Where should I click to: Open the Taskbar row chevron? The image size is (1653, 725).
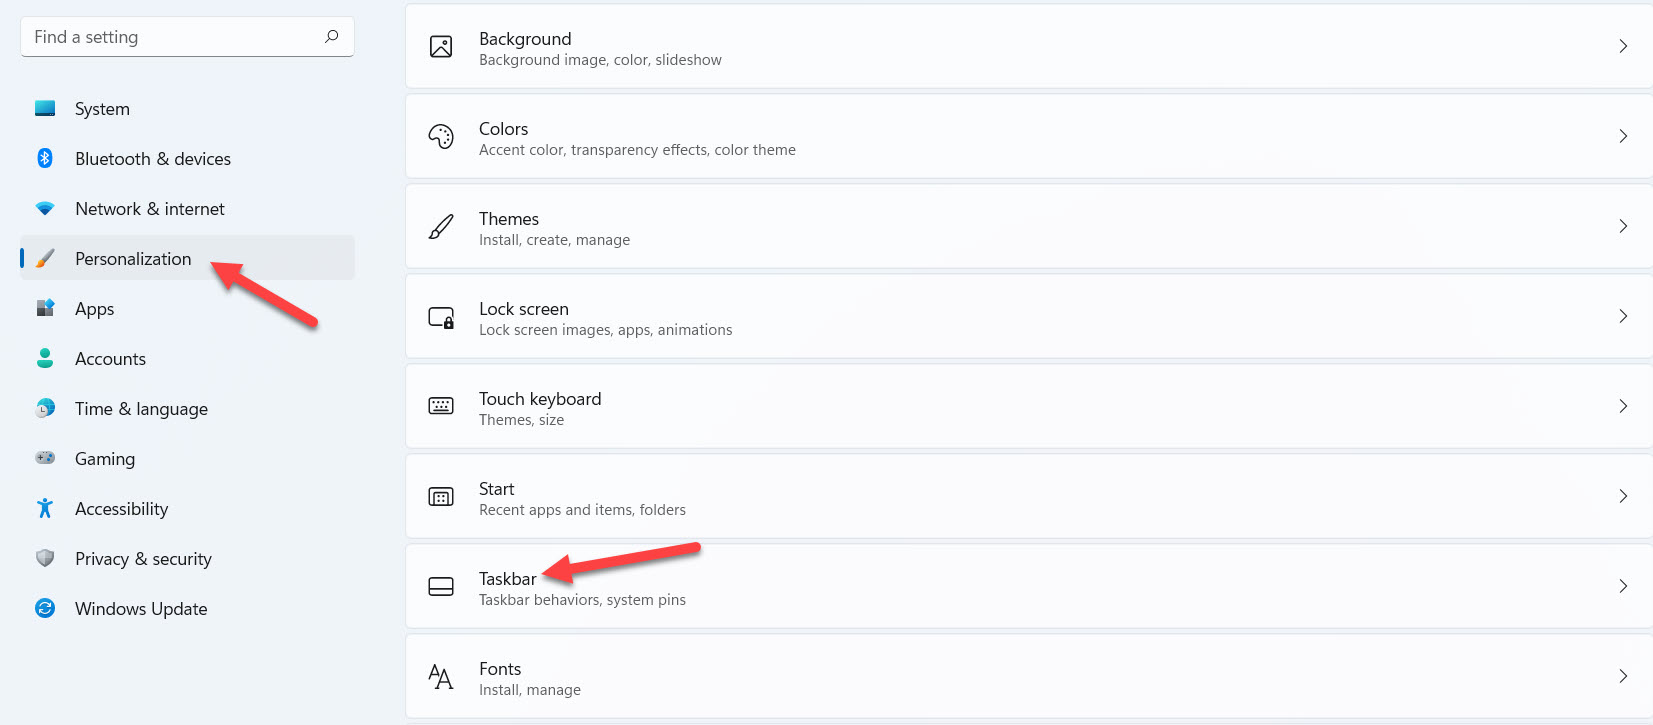(1623, 586)
